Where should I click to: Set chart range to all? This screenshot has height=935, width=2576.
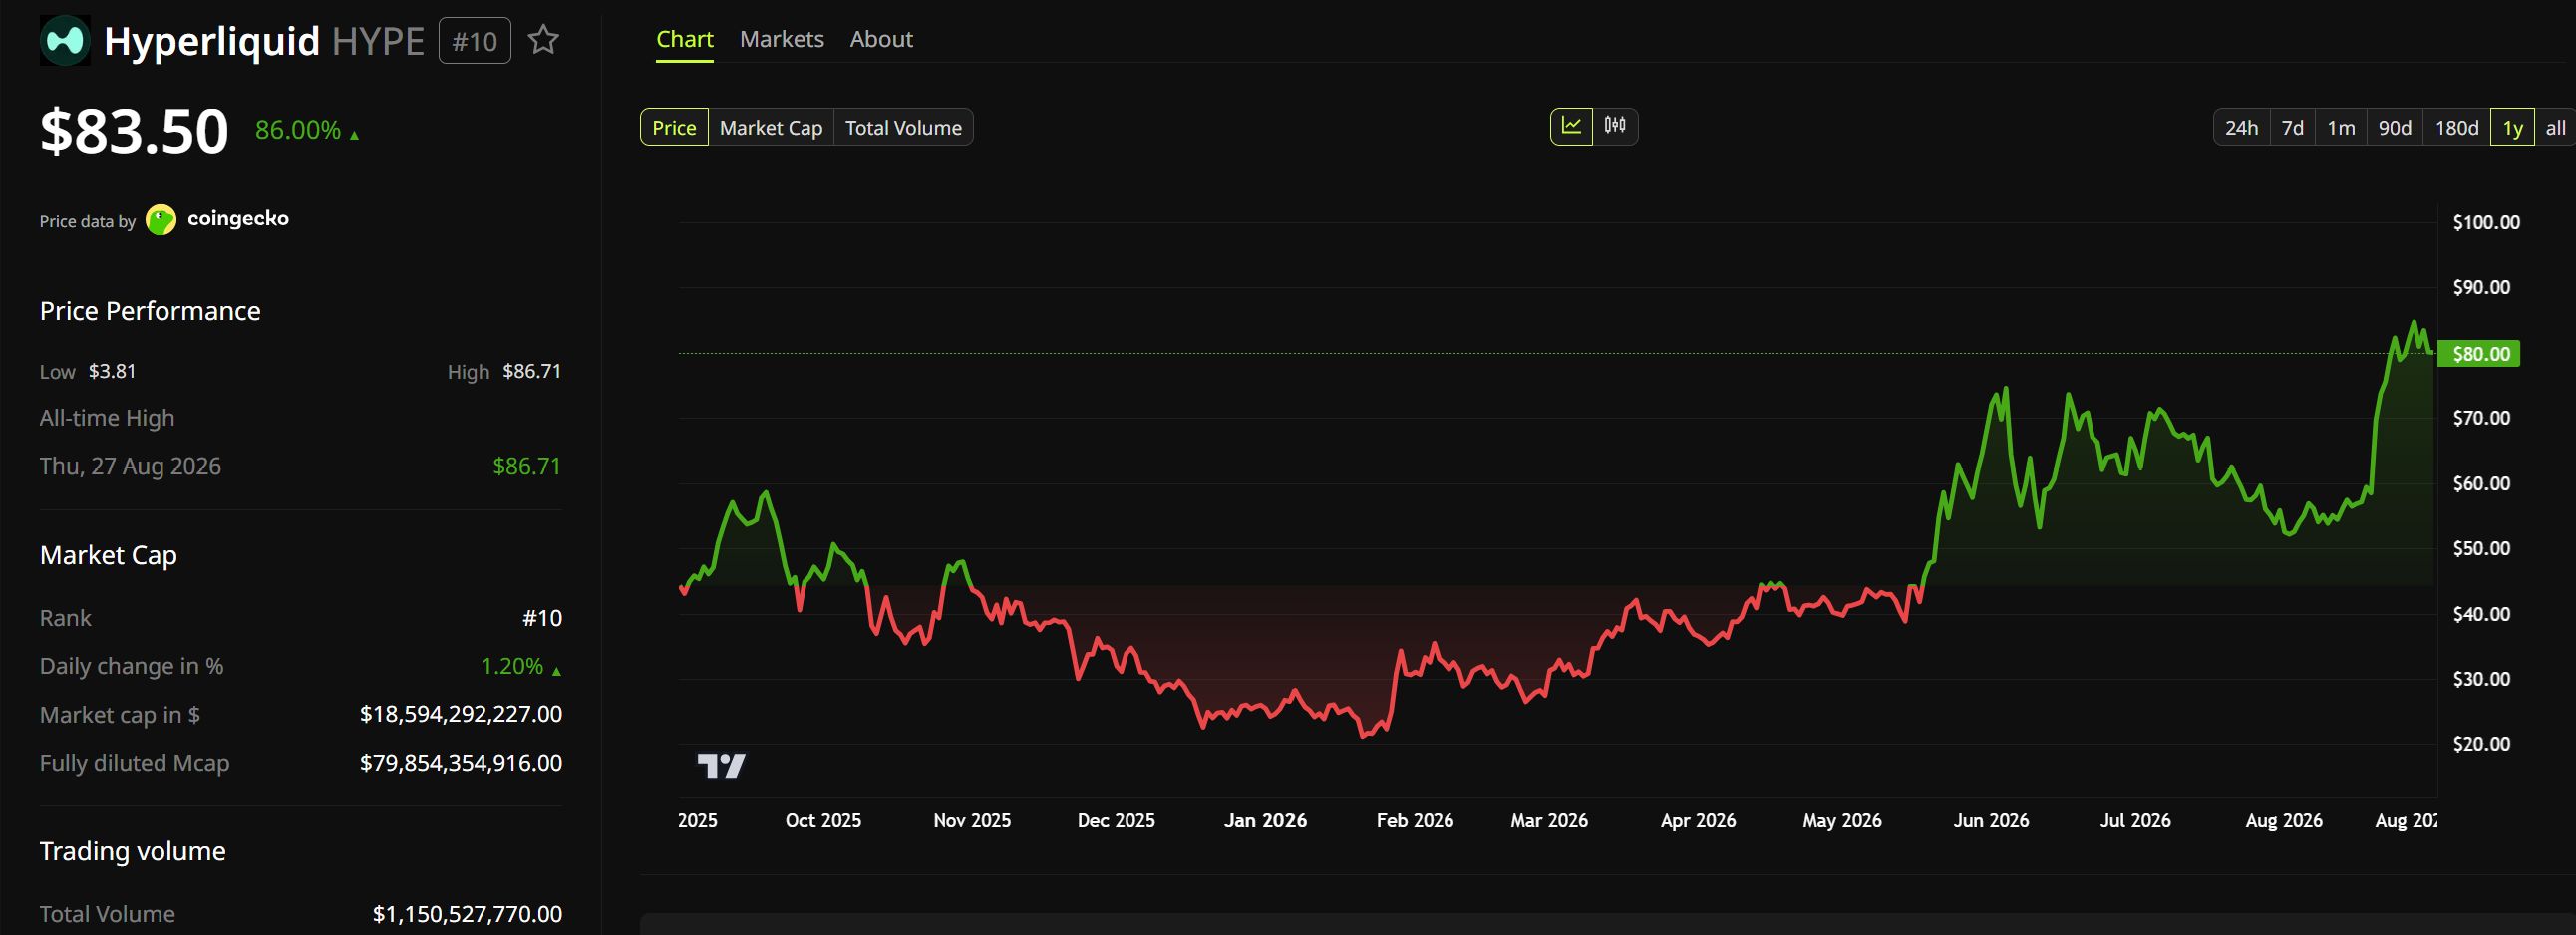tap(2555, 127)
